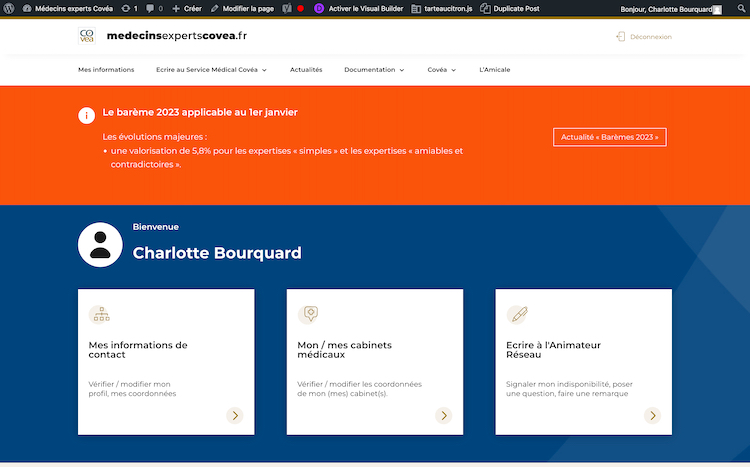The width and height of the screenshot is (750, 467).
Task: Click the Covéa logo in site header
Action: (x=87, y=36)
